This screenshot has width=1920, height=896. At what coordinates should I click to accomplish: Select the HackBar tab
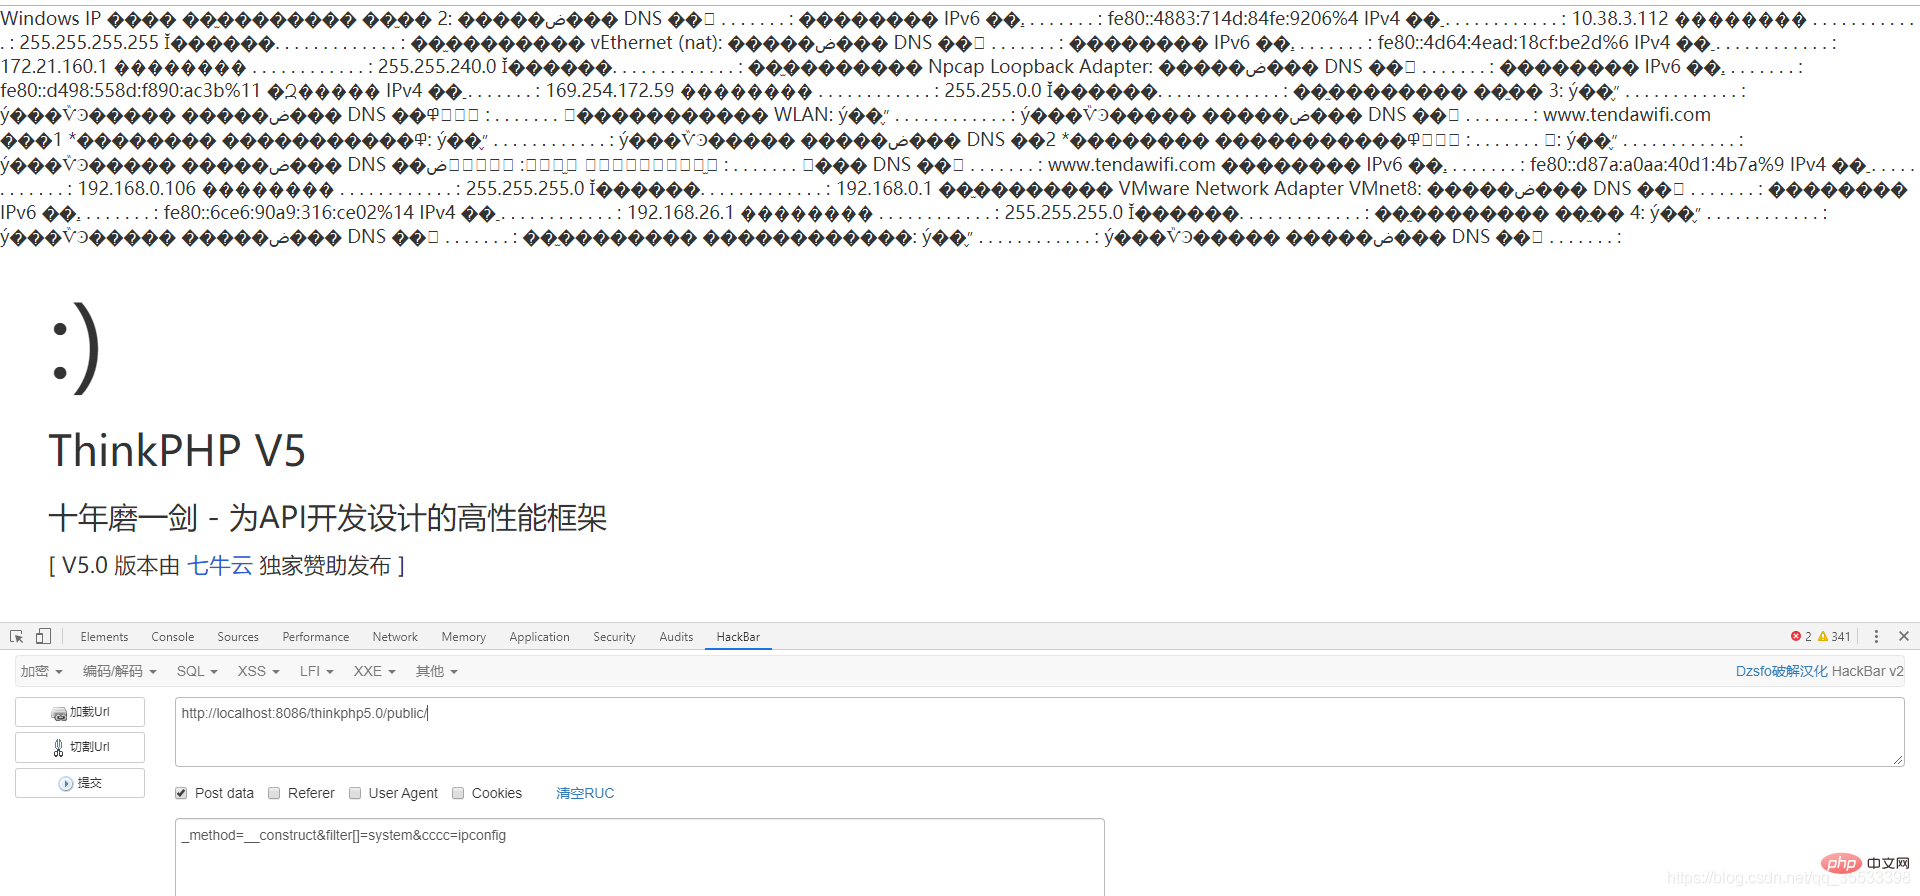point(738,637)
